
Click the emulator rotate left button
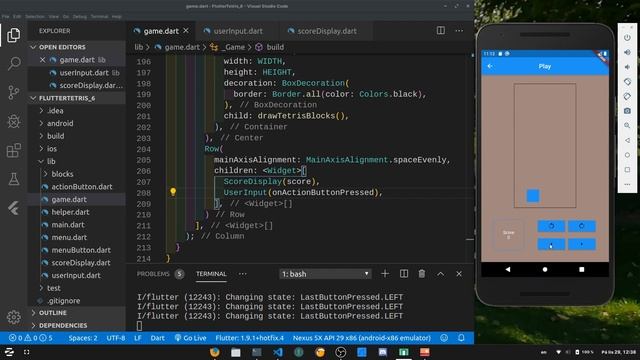[627, 82]
